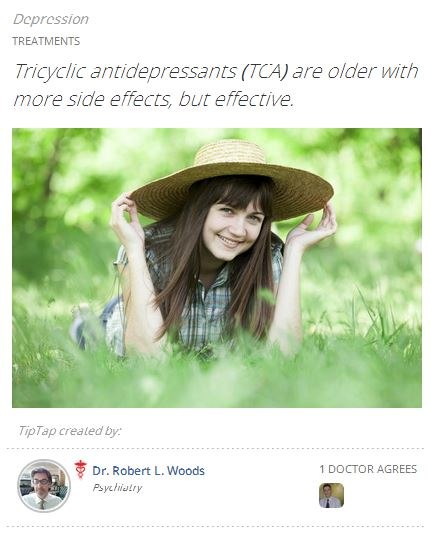Screen dimensions: 431x534
Task: Open Dr. Robert L. Woods circular profile photo
Action: tap(44, 485)
